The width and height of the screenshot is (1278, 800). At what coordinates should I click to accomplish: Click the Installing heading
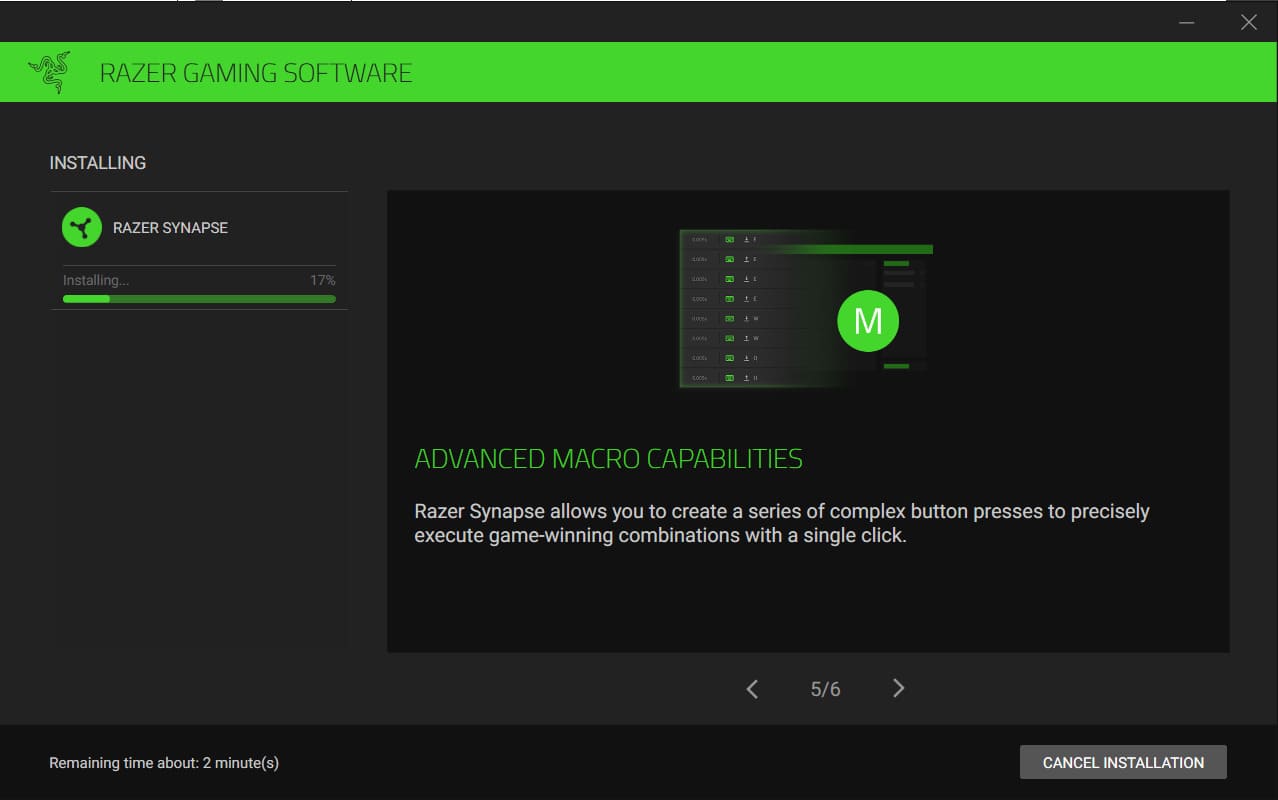[x=98, y=163]
